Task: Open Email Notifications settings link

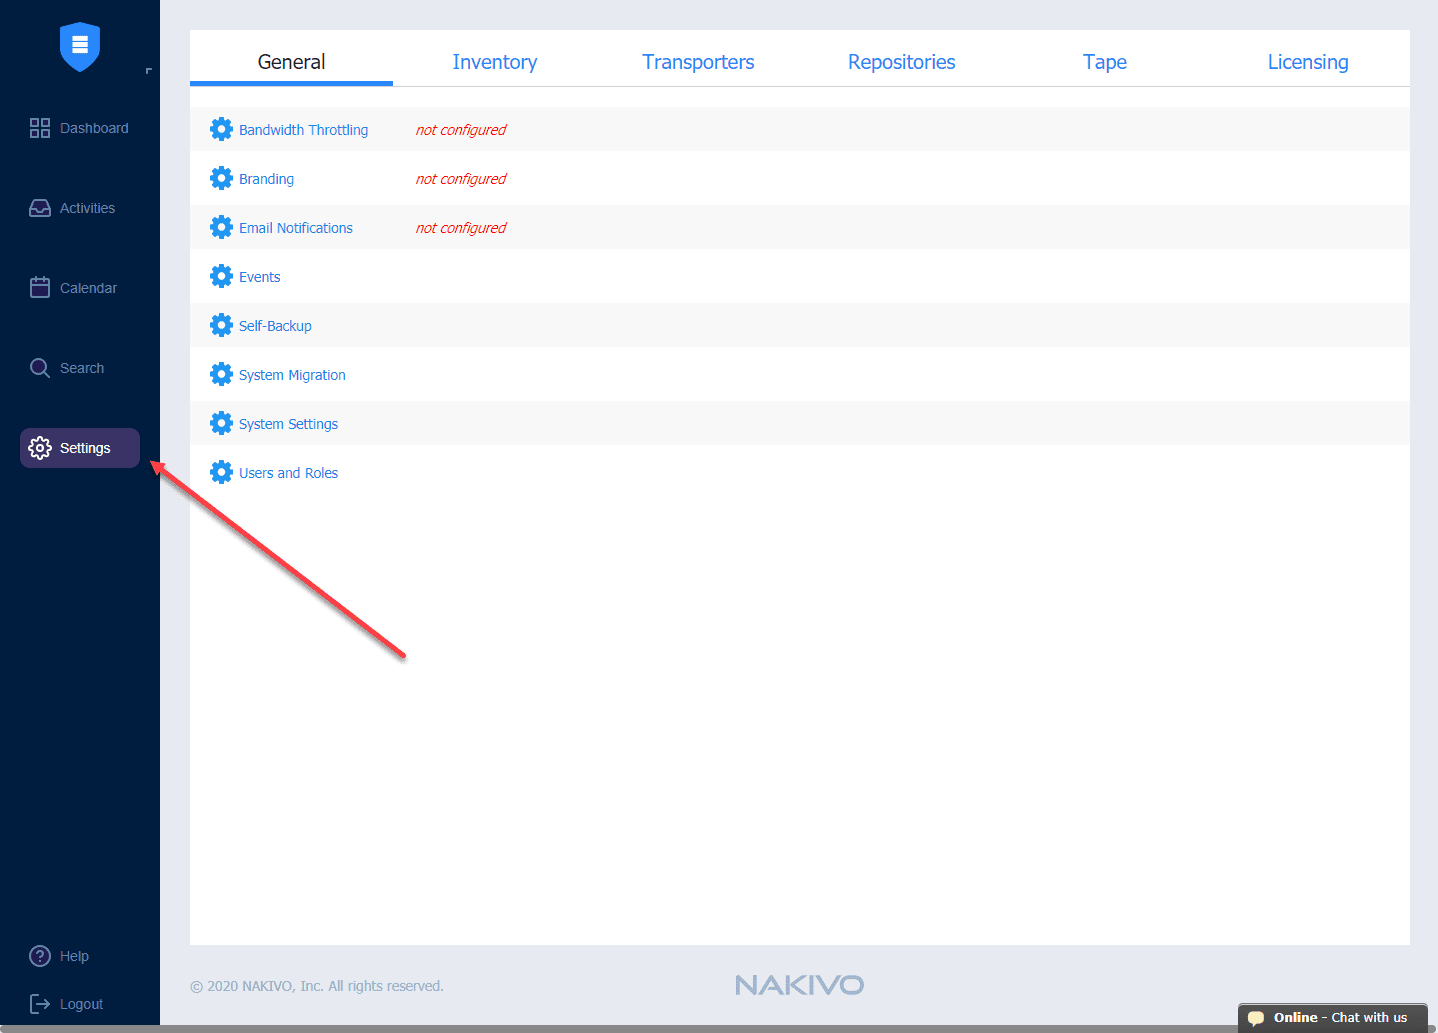Action: click(x=296, y=228)
